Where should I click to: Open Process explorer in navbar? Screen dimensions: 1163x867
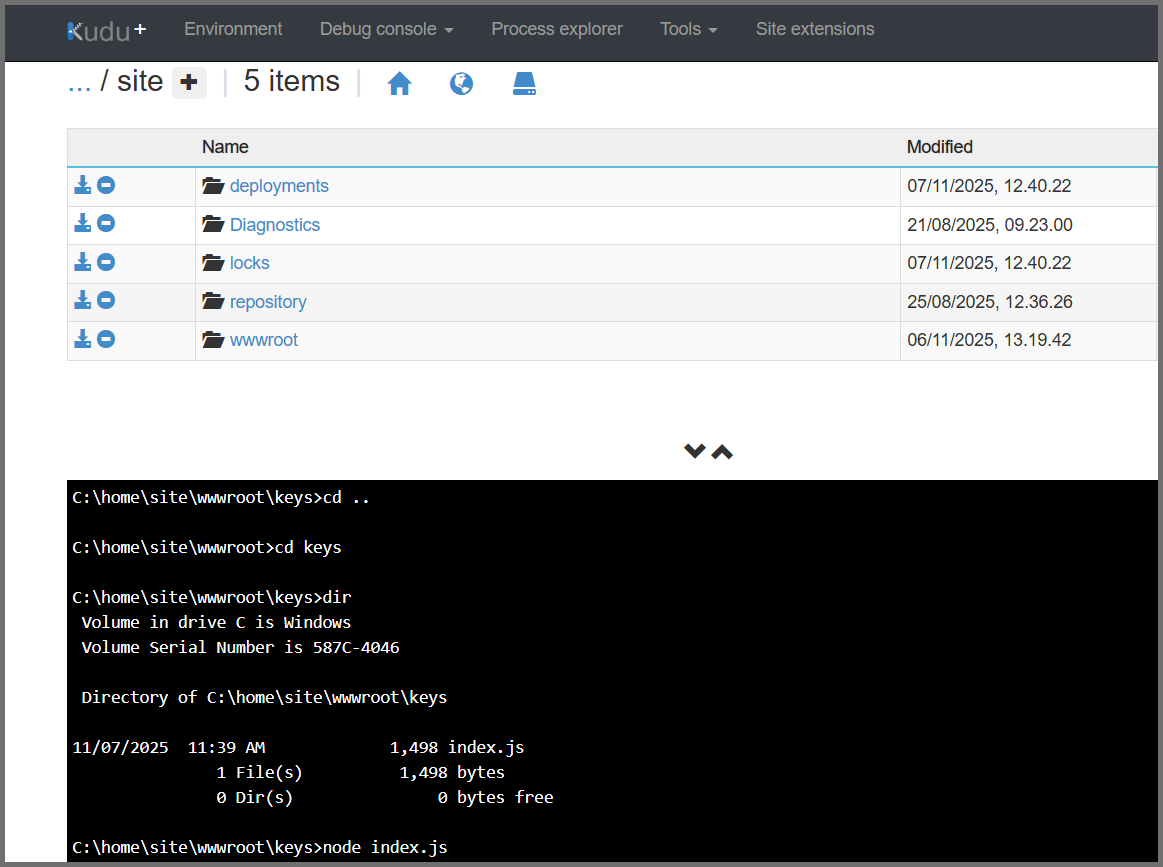(556, 29)
